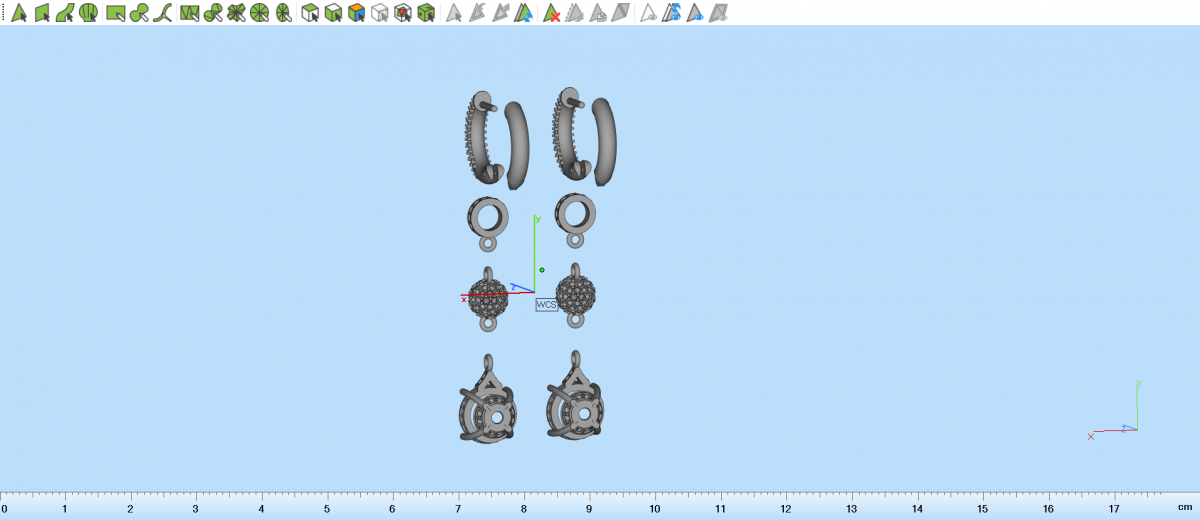Click the green triangle with red X
1200x520 pixels.
point(551,13)
